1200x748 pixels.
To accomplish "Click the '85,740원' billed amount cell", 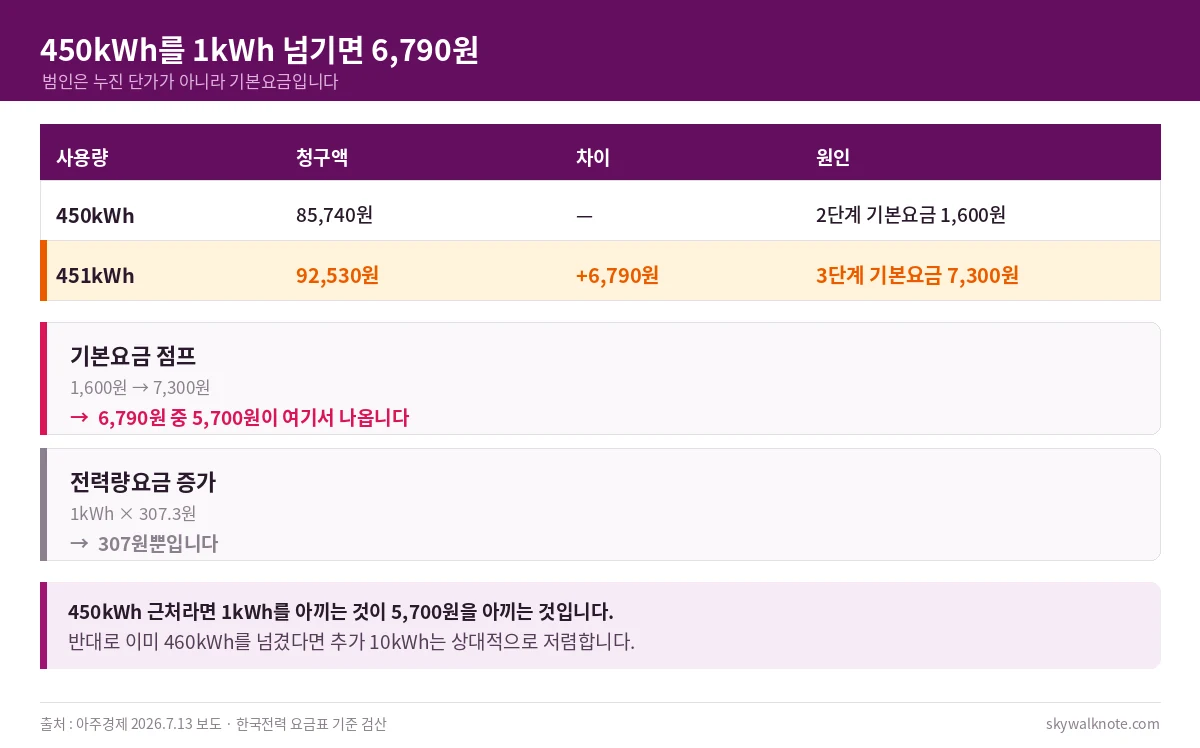I will click(x=334, y=215).
